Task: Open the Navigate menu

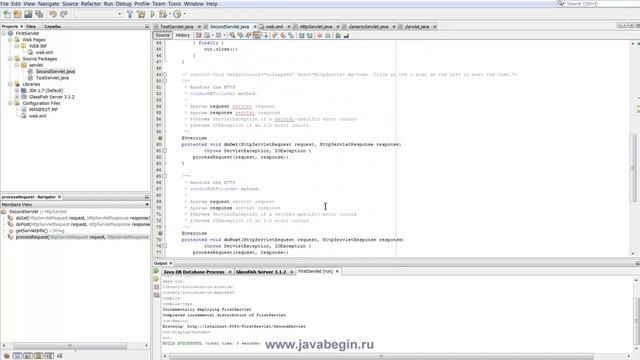Action: click(x=49, y=4)
